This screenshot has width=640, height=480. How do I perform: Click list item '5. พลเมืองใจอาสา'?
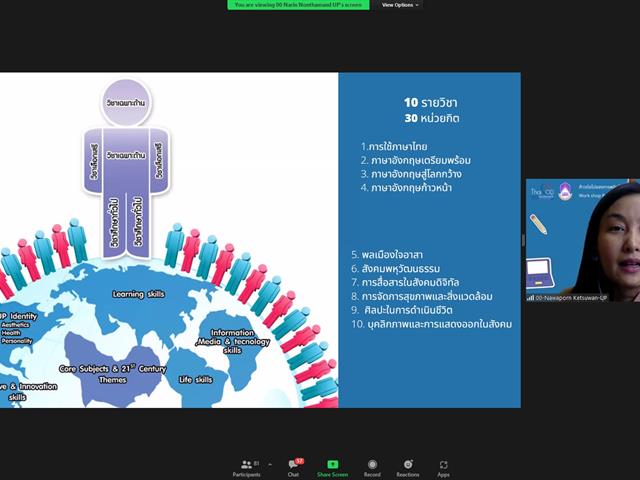coord(387,255)
